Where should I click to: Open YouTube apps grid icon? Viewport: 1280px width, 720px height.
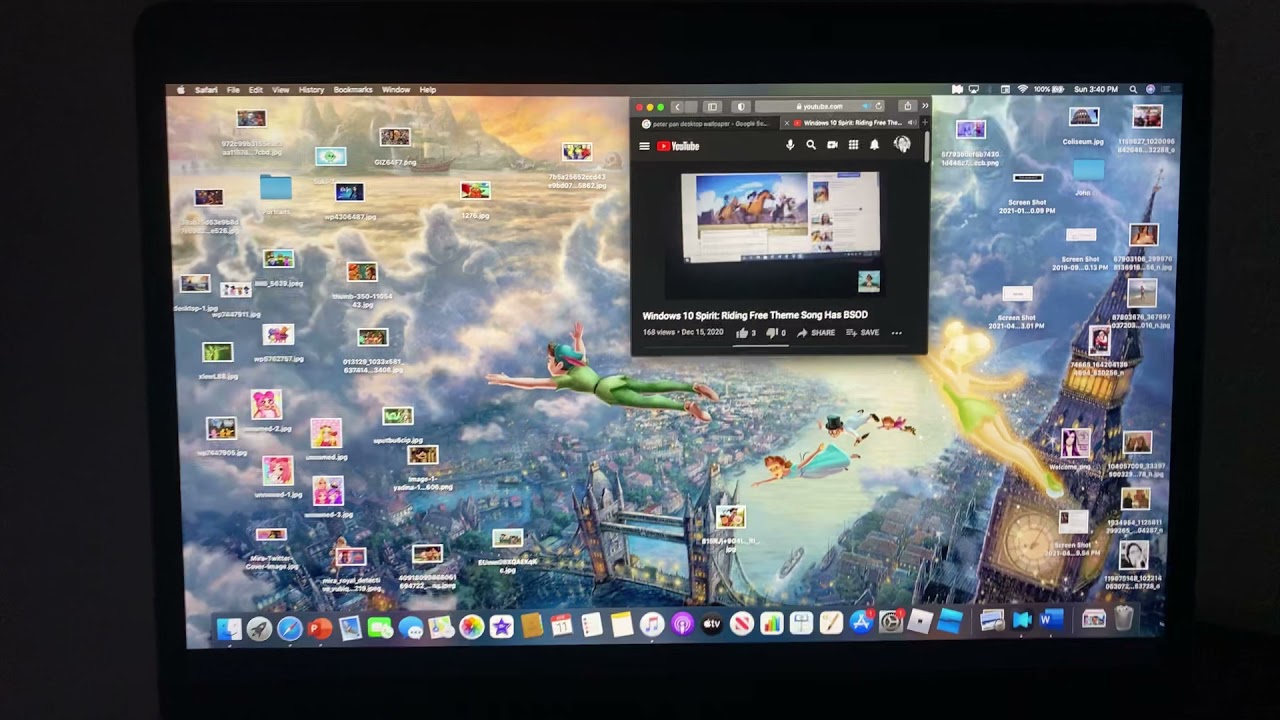click(x=853, y=145)
